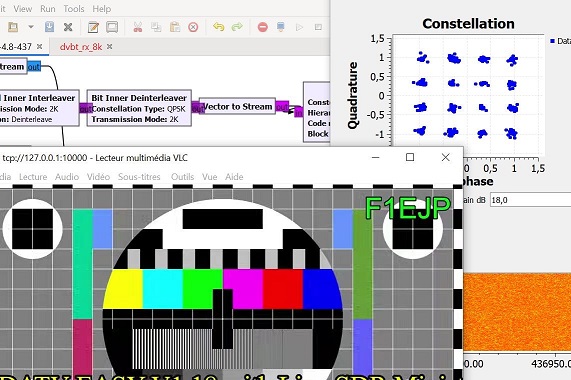
Task: Open the Vue menu in VLC
Action: click(x=209, y=177)
